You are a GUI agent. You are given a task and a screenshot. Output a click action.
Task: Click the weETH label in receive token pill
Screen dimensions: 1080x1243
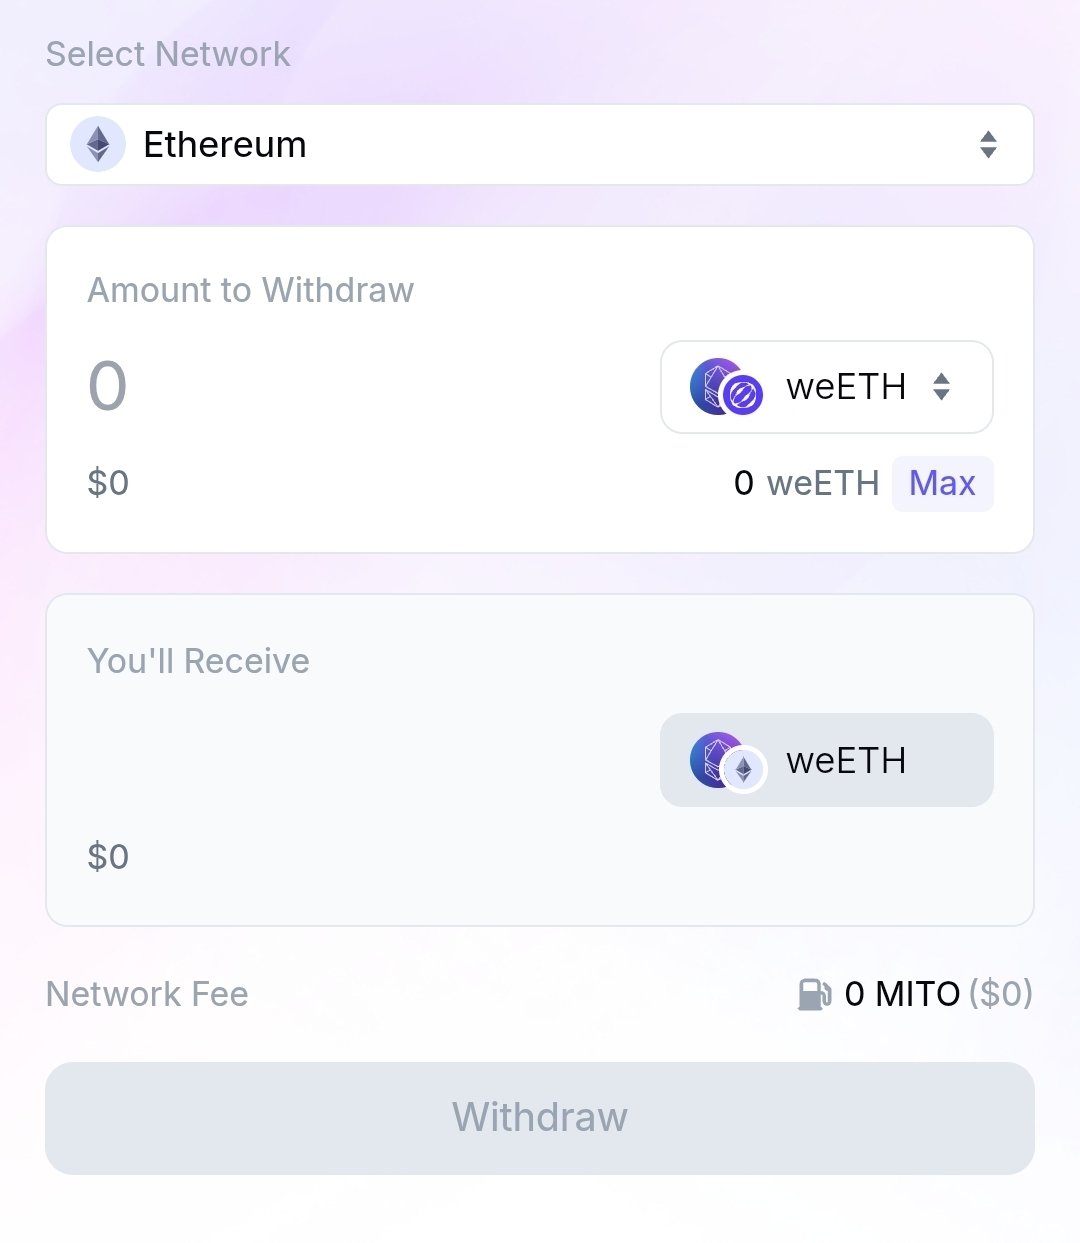pos(846,761)
